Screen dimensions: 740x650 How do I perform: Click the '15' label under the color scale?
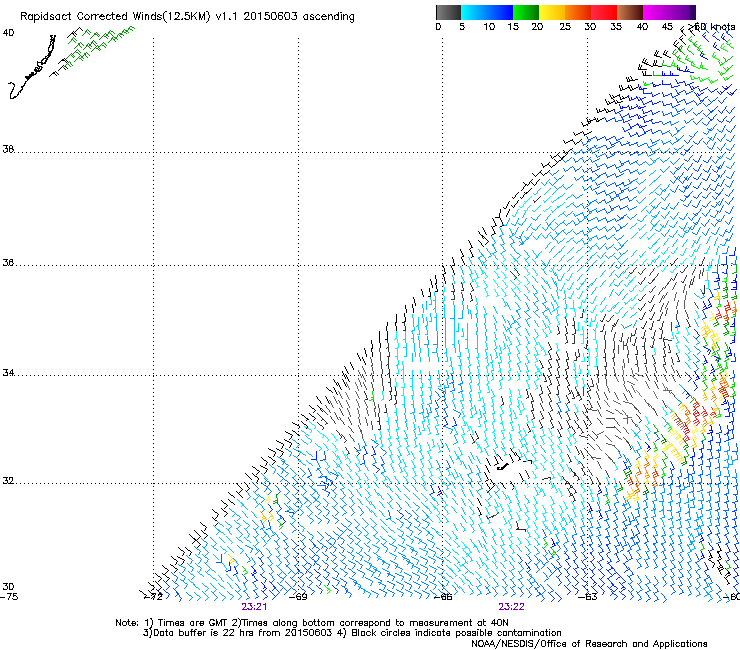tap(513, 27)
